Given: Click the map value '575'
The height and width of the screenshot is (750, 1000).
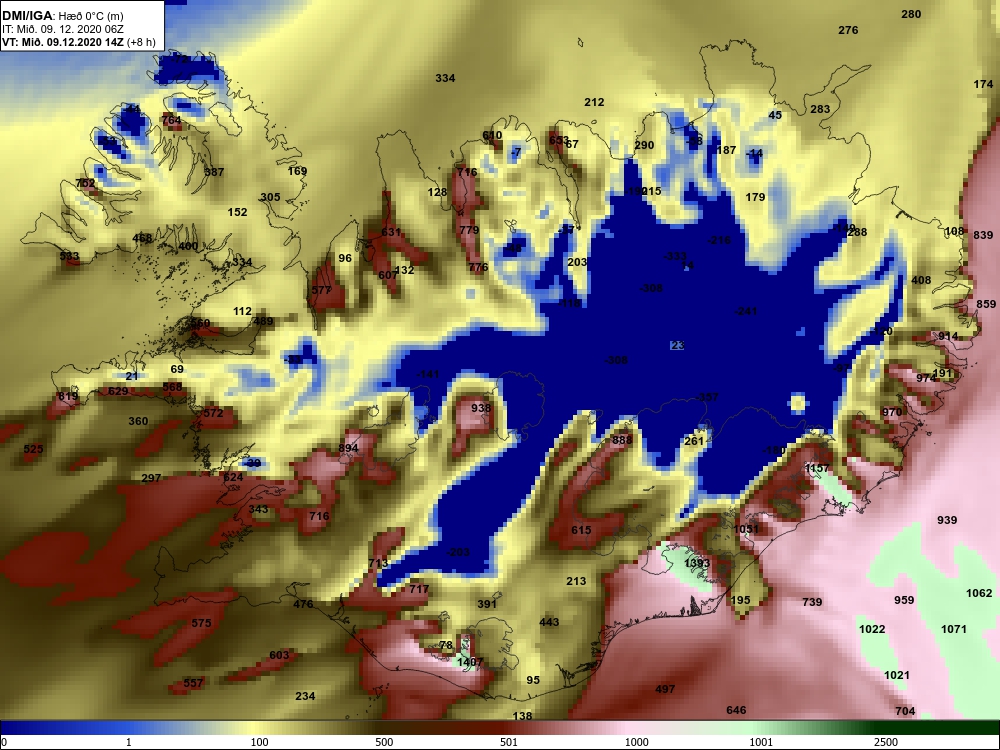Looking at the screenshot, I should [x=201, y=624].
